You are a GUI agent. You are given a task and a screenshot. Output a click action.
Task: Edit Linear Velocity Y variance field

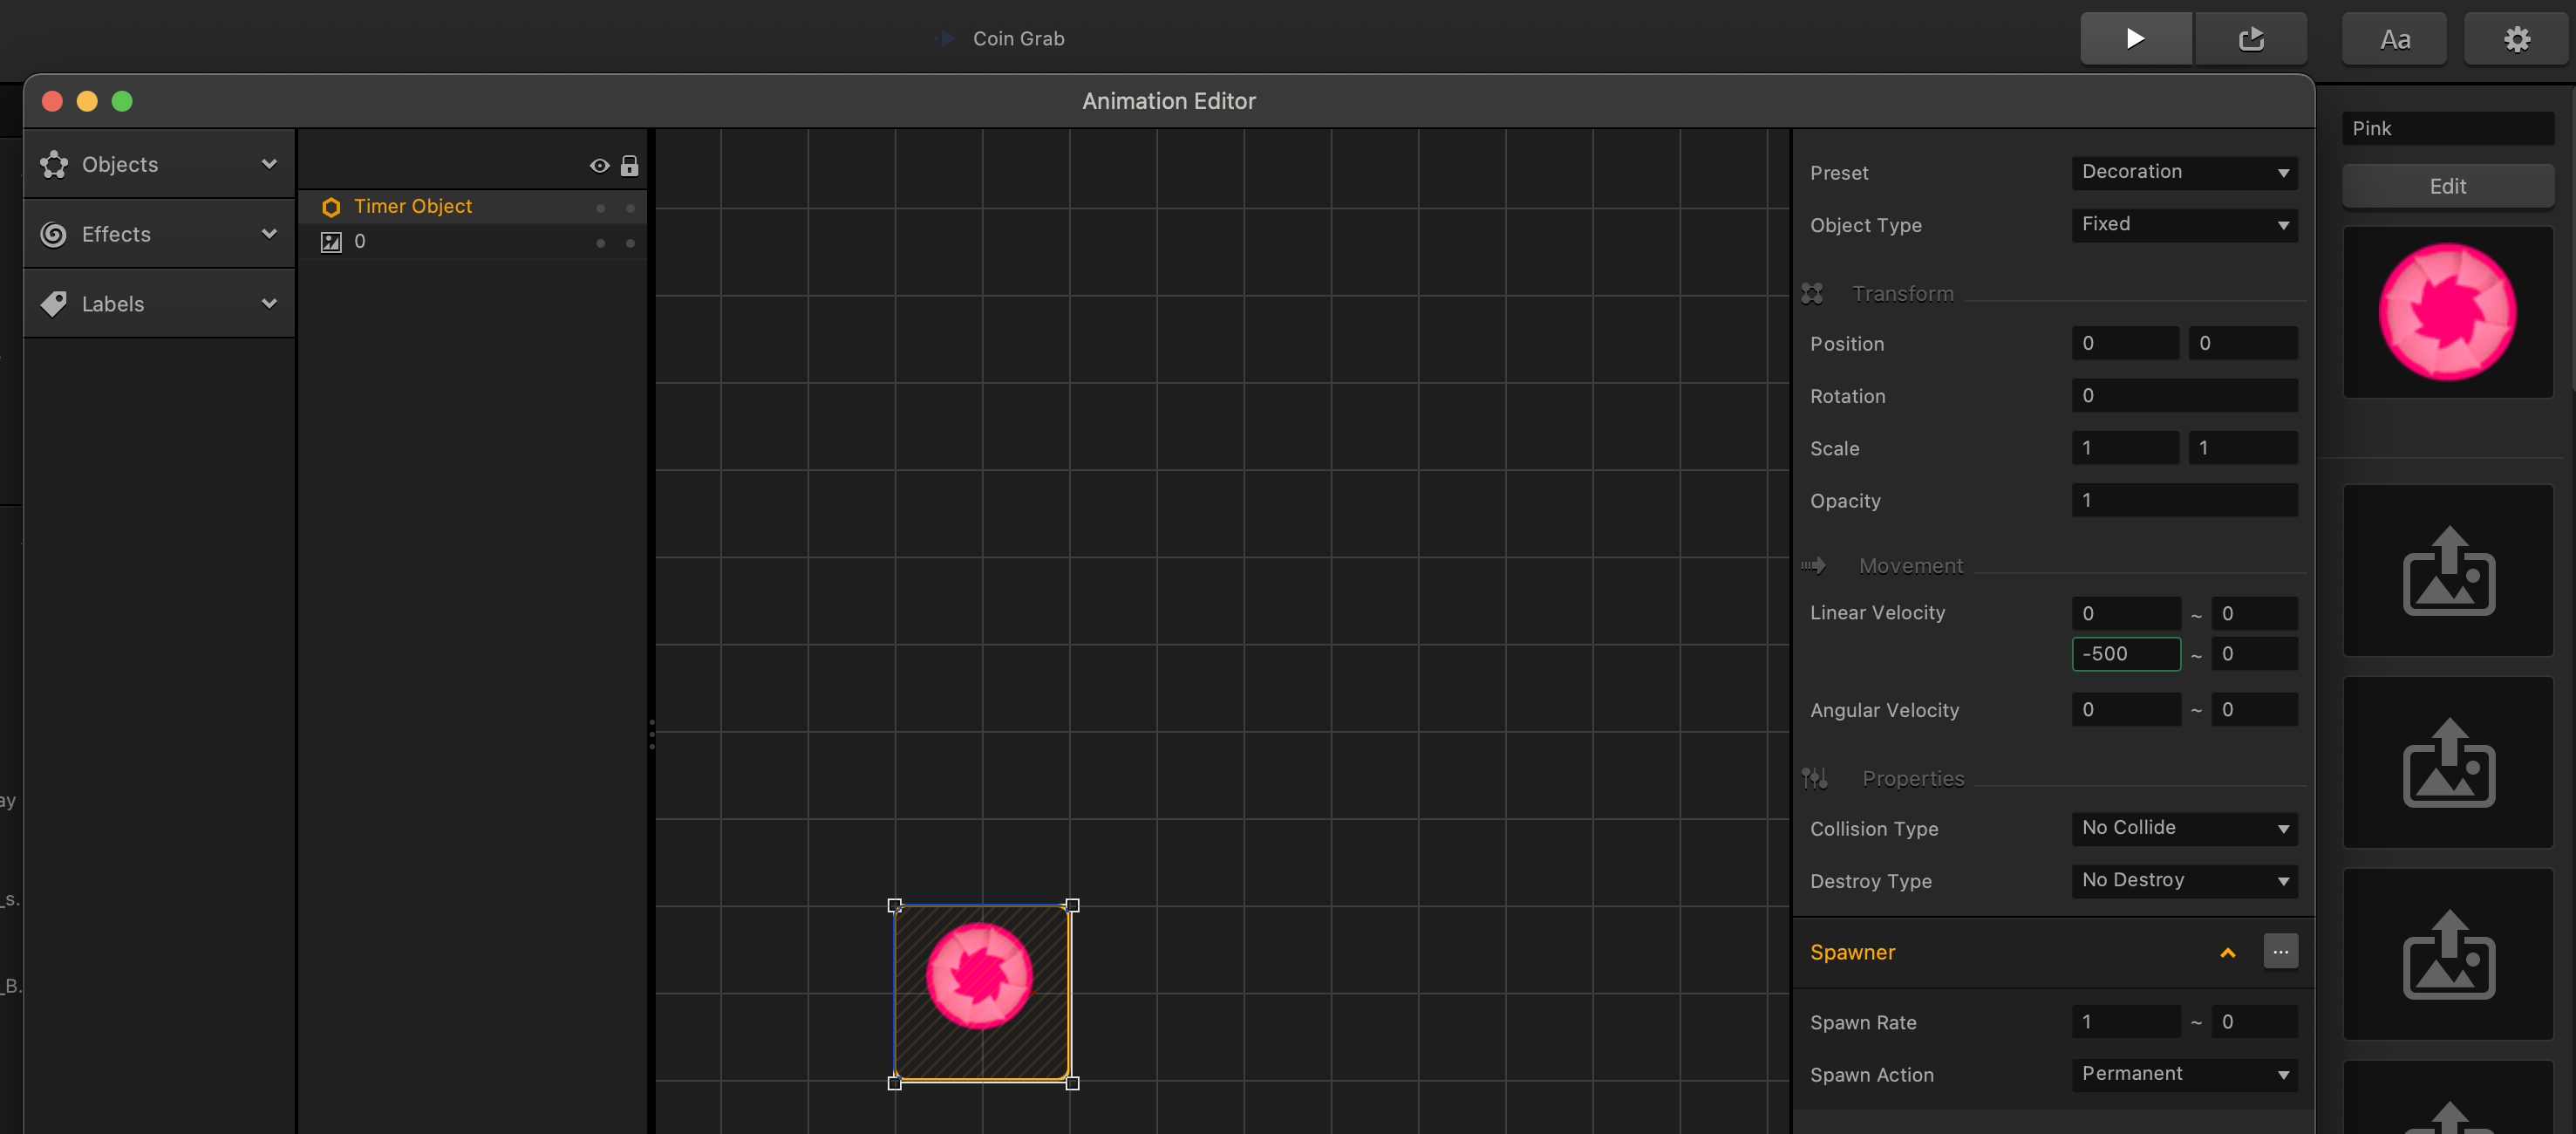click(x=2254, y=654)
